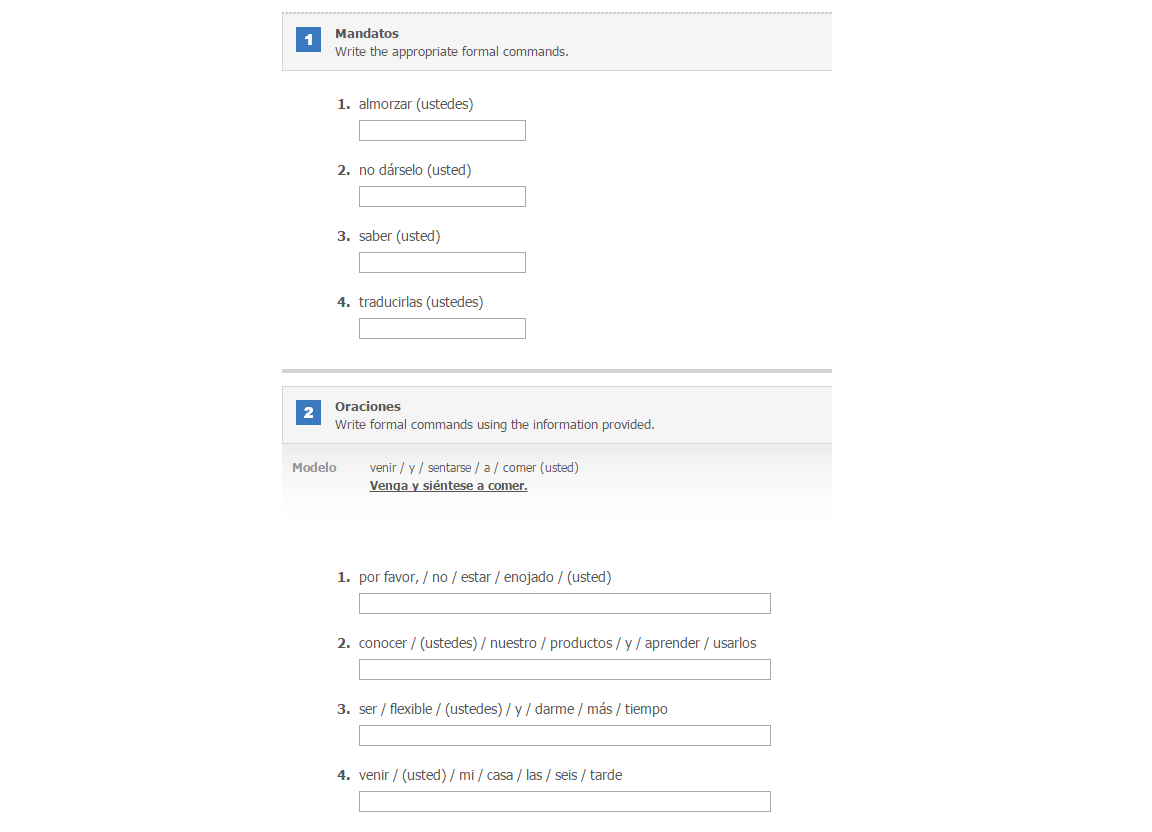Click the Oraciones section heading
This screenshot has width=1152, height=832.
point(367,406)
